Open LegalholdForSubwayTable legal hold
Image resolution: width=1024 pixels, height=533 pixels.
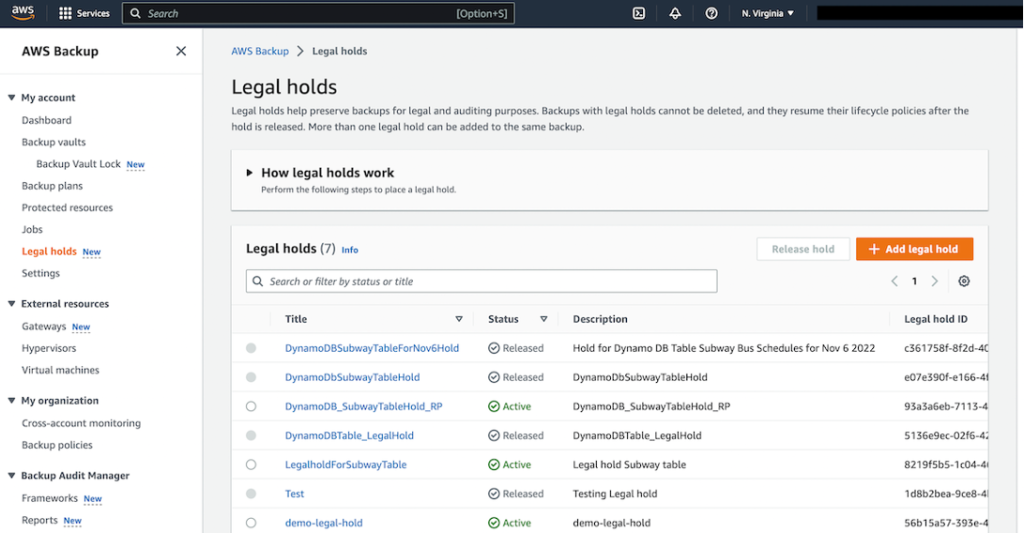click(x=345, y=464)
